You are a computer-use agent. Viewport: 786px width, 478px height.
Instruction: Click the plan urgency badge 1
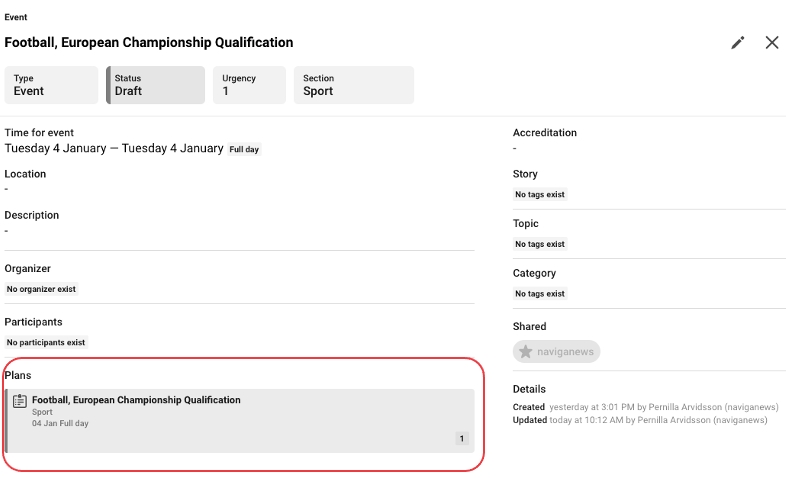[462, 438]
